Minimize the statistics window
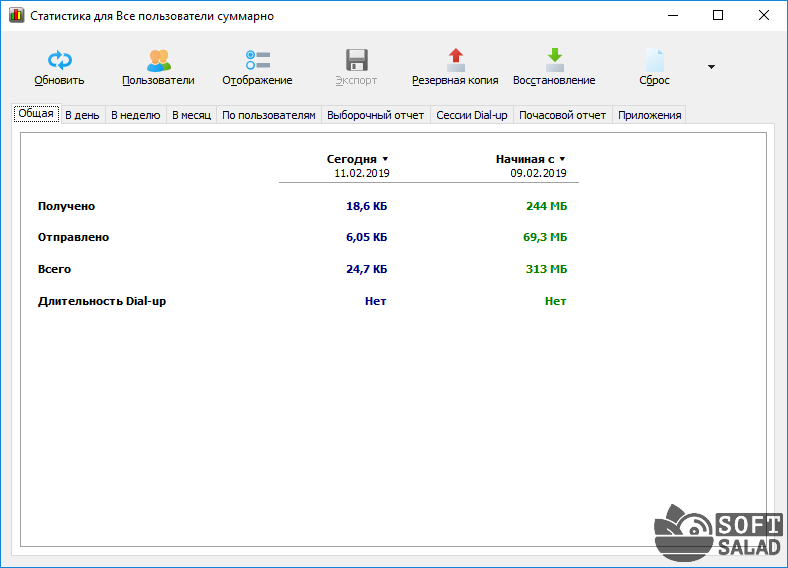The width and height of the screenshot is (788, 568). (673, 16)
